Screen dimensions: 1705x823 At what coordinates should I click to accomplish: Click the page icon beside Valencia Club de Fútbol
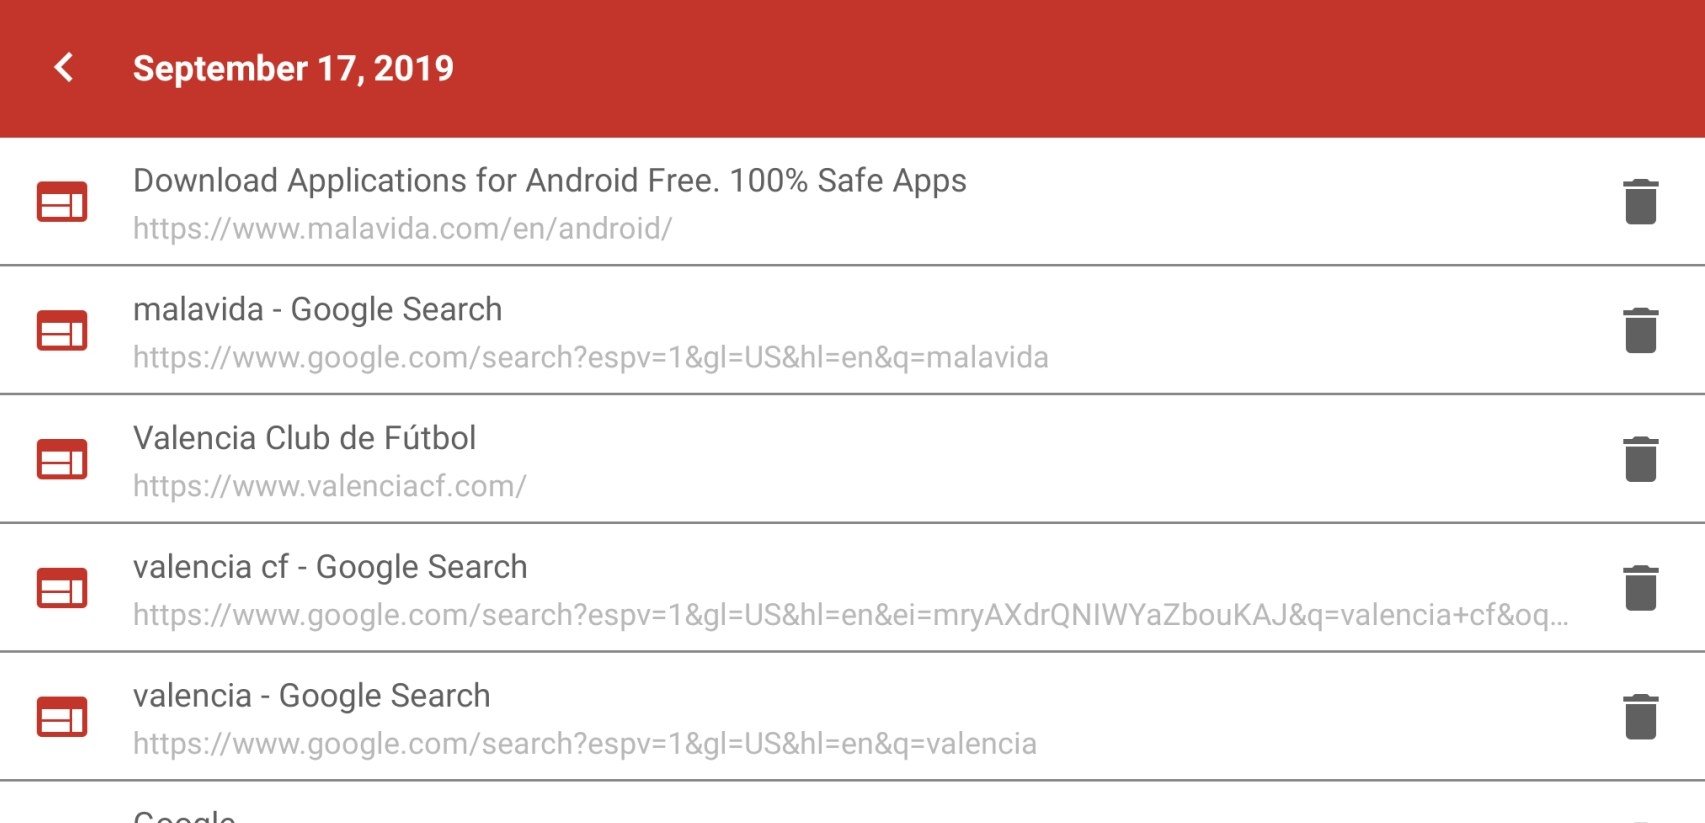[62, 459]
